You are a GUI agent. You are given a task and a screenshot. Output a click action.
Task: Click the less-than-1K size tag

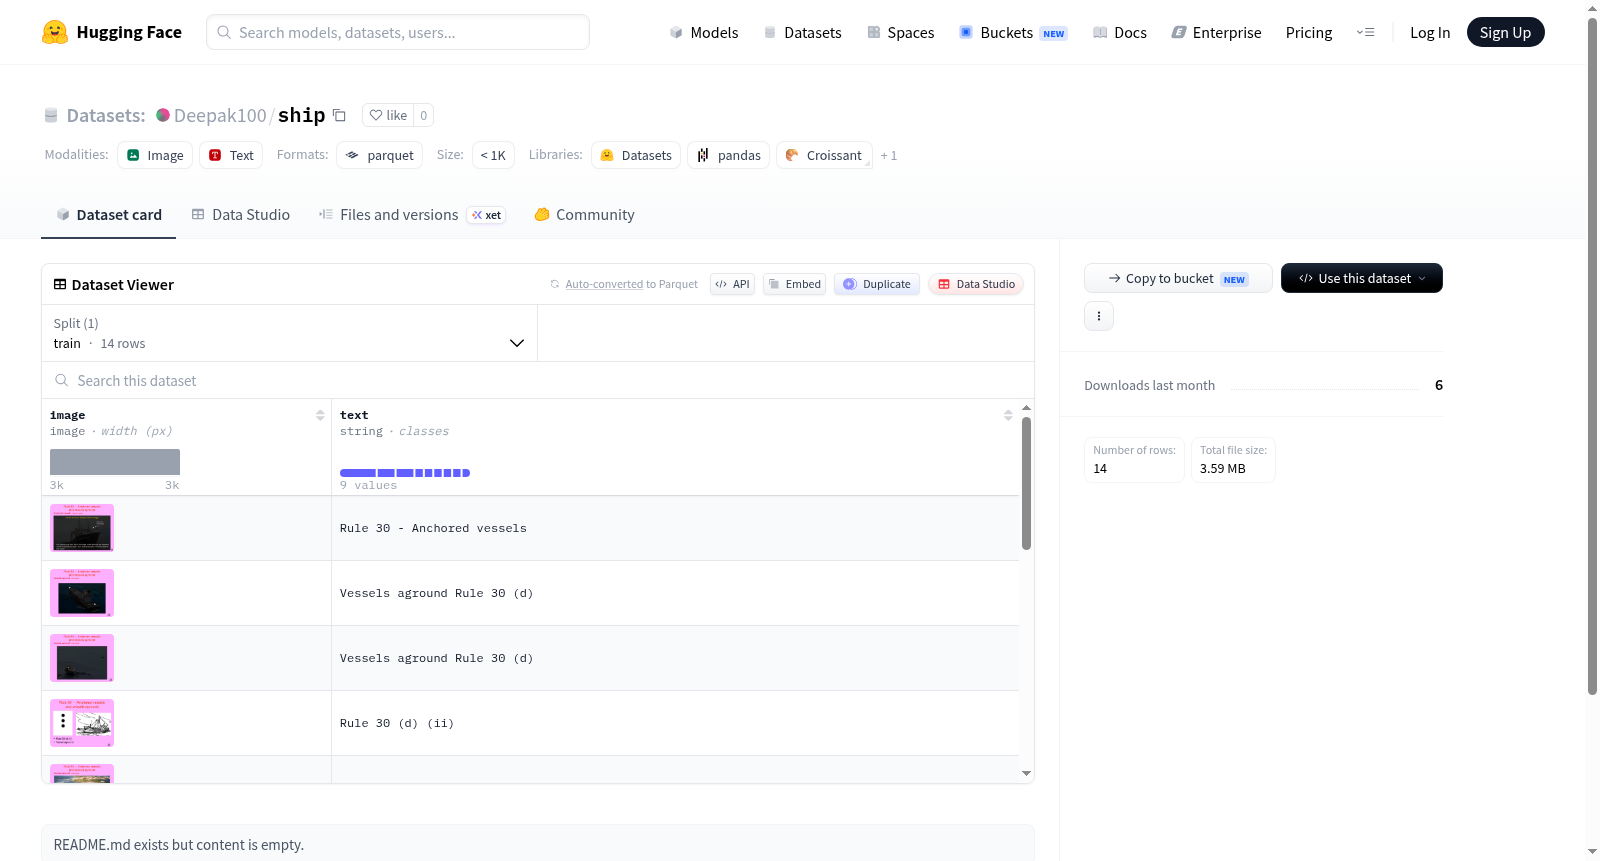tap(493, 155)
